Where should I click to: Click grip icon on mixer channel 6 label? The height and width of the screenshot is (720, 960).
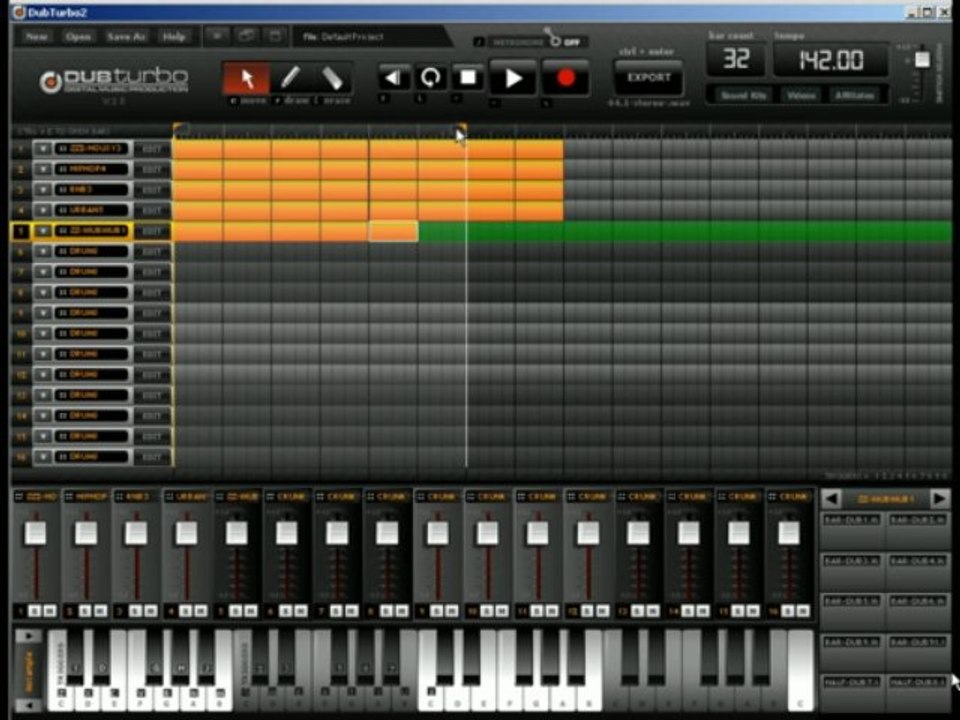coord(270,497)
